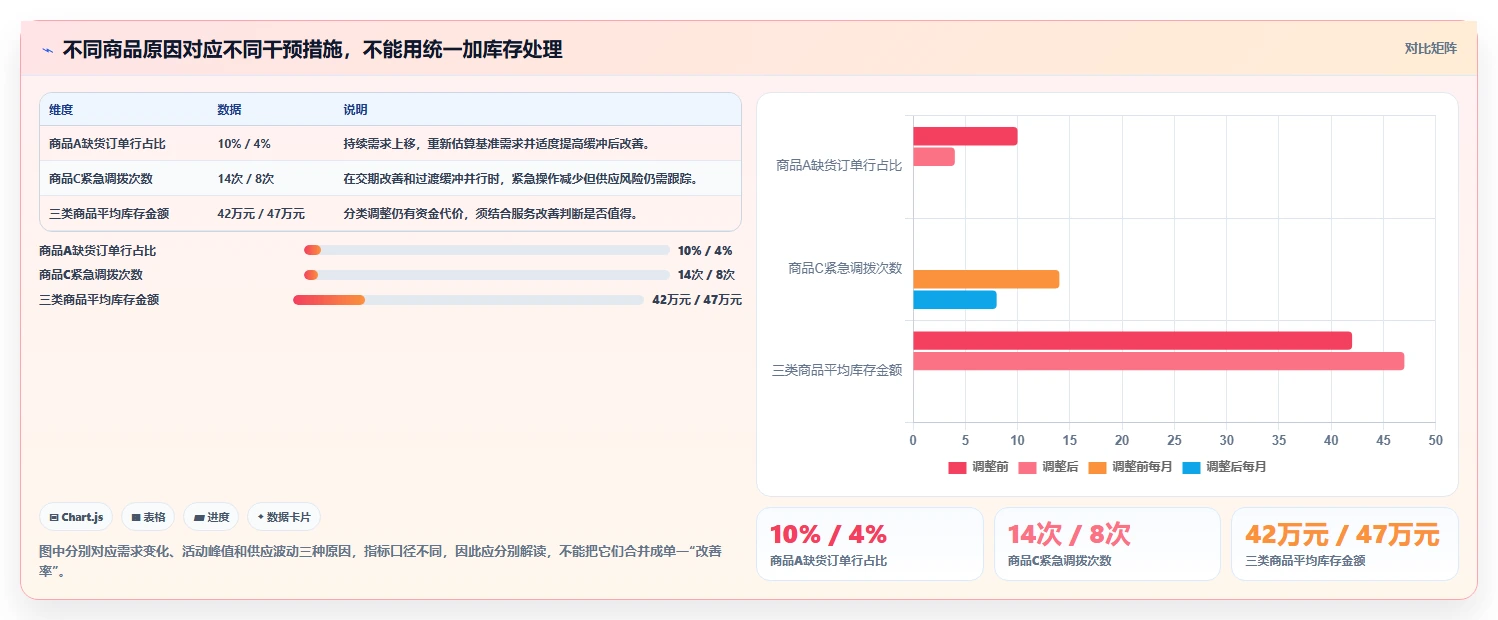Toggle 调整后每月 legend swatch
The height and width of the screenshot is (620, 1498).
click(x=1192, y=467)
